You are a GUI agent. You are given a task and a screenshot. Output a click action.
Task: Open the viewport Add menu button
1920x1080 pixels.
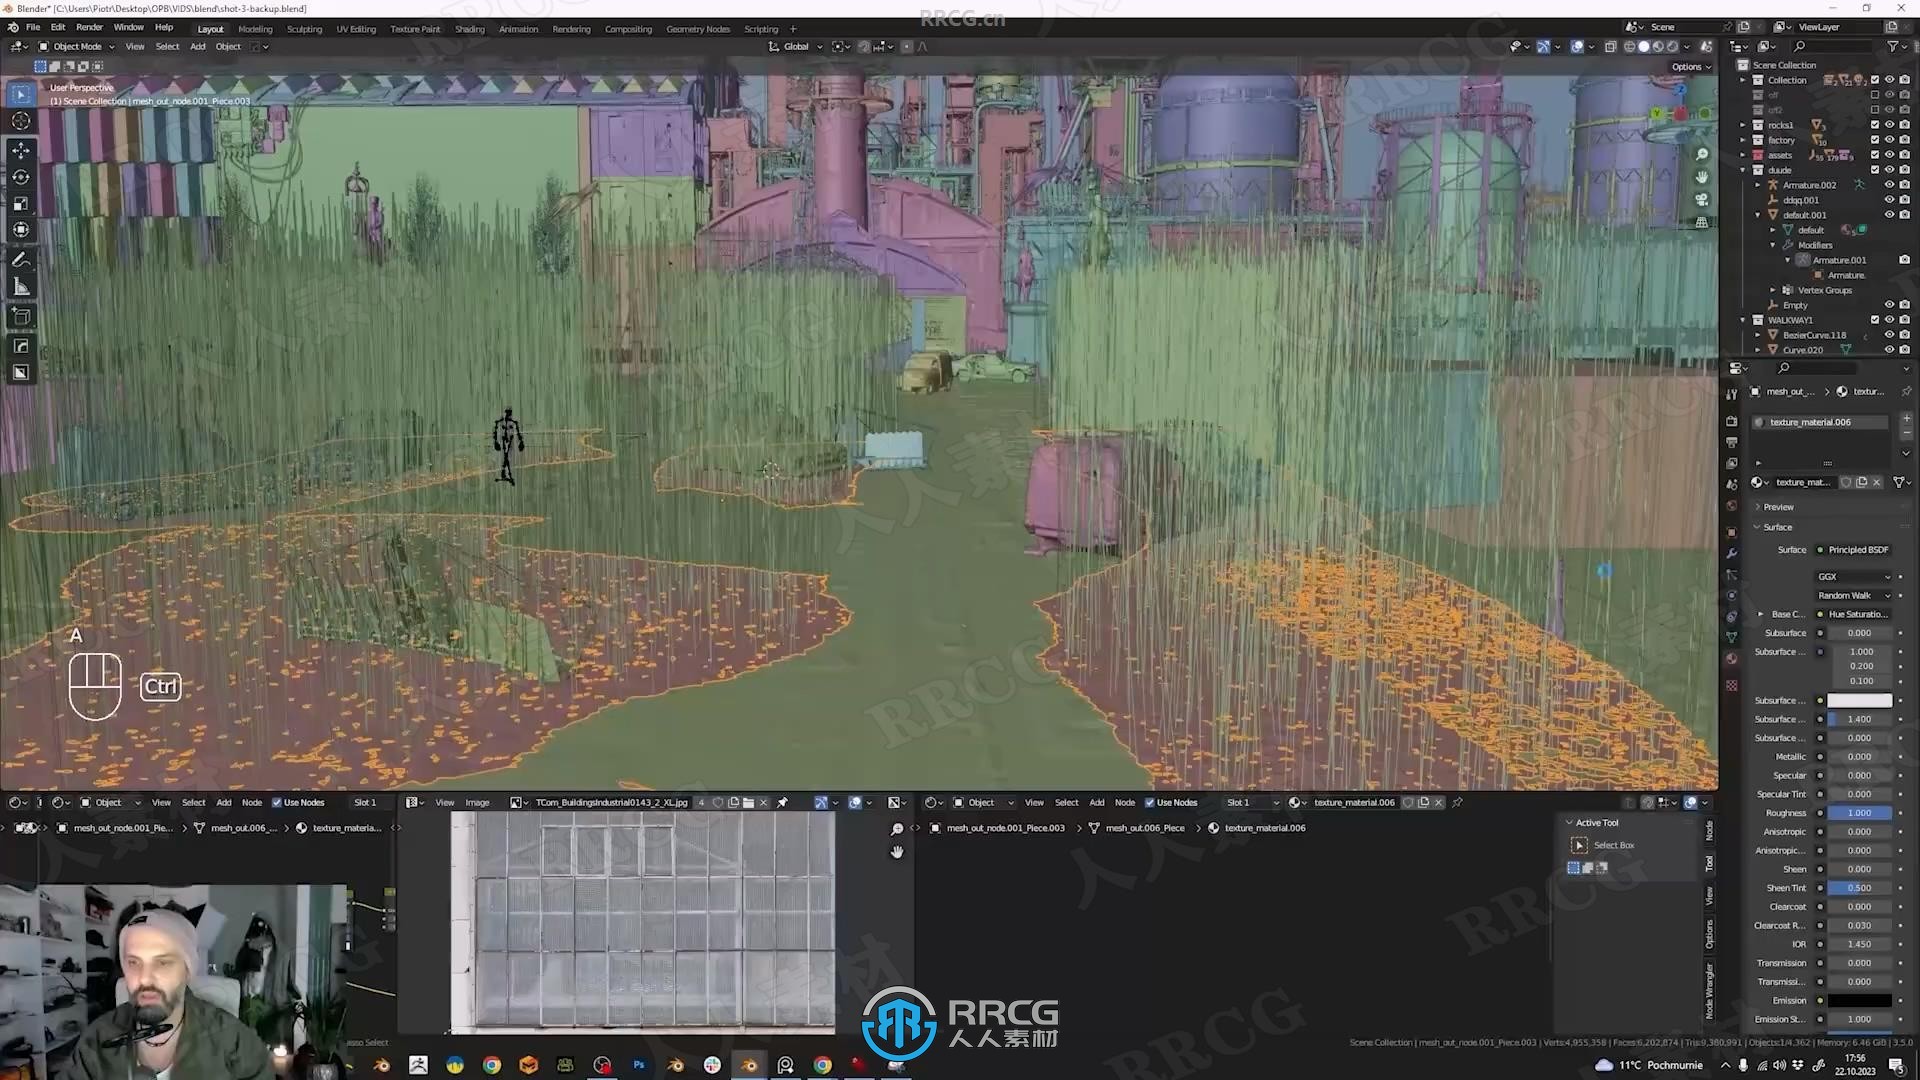click(198, 46)
